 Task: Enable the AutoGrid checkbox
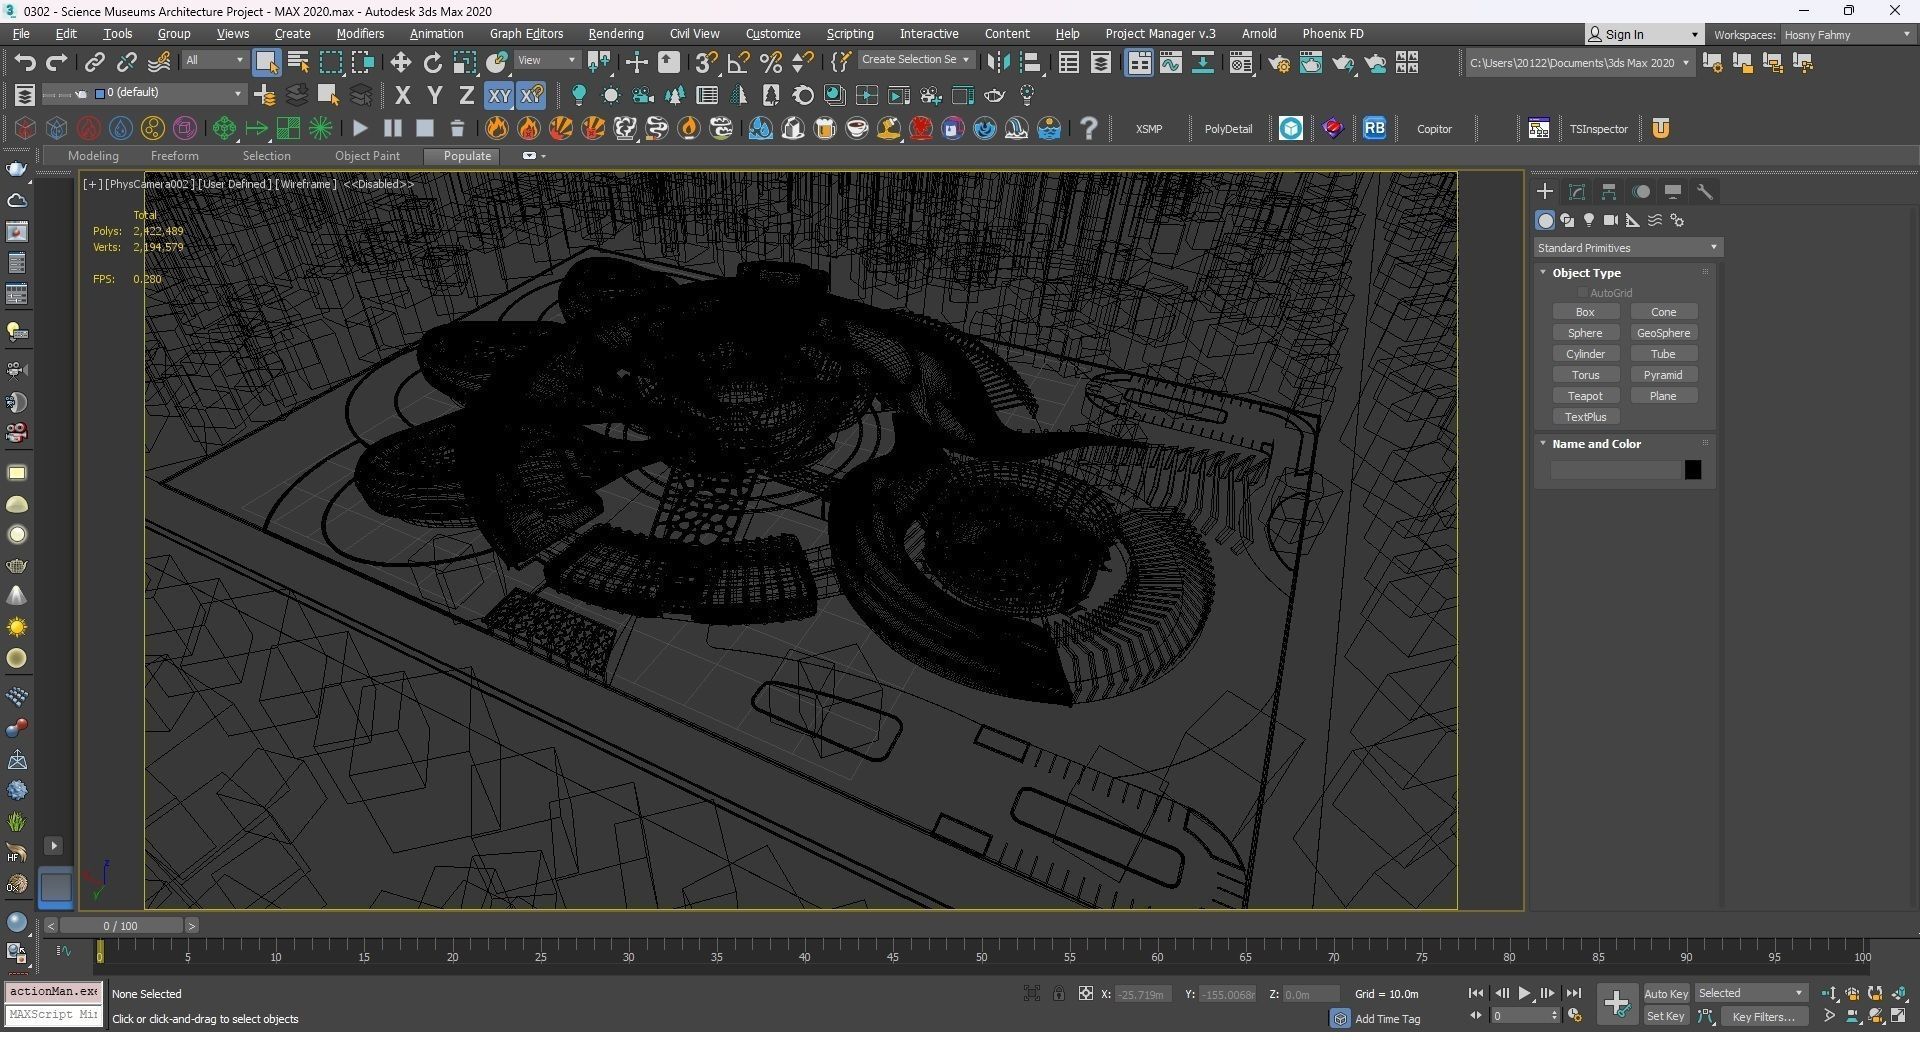(x=1582, y=293)
